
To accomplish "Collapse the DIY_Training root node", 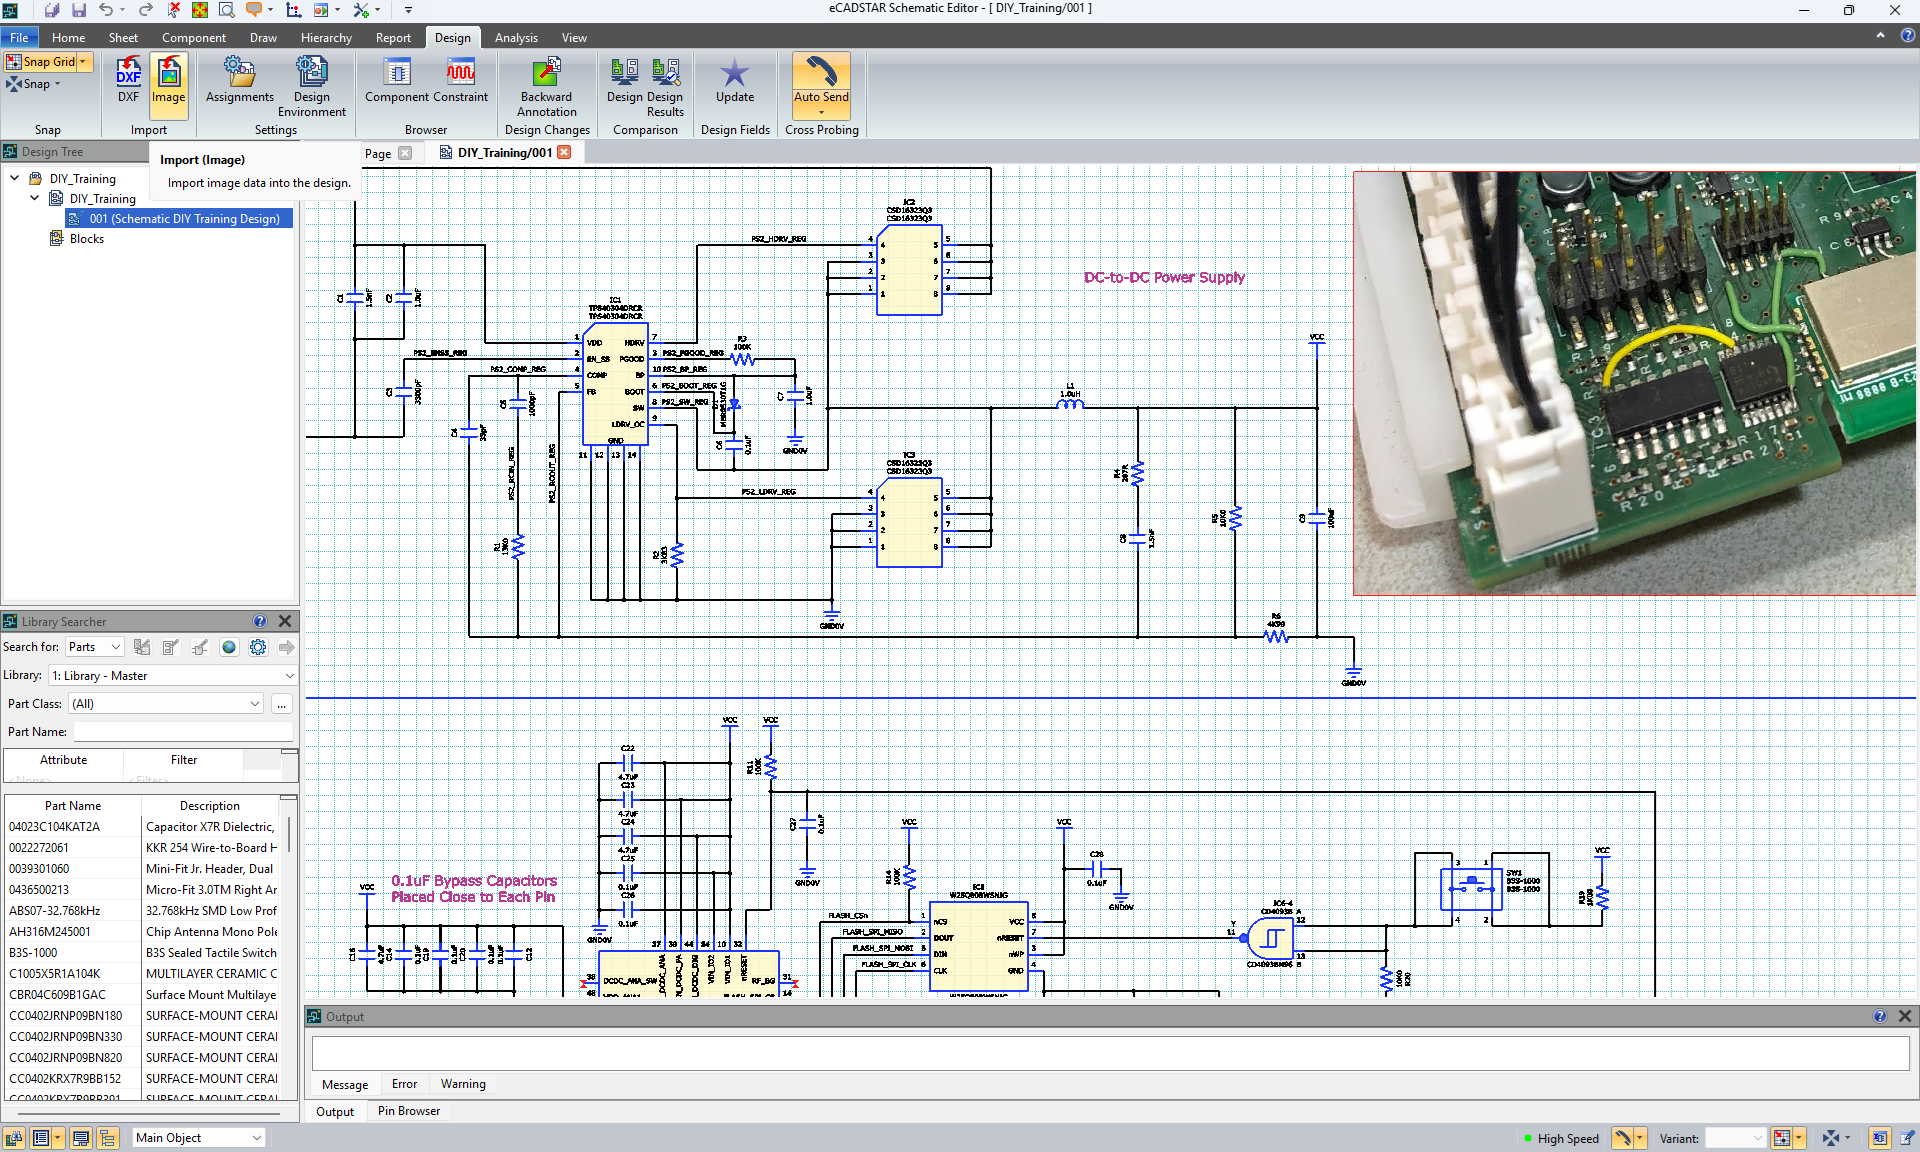I will click(15, 178).
